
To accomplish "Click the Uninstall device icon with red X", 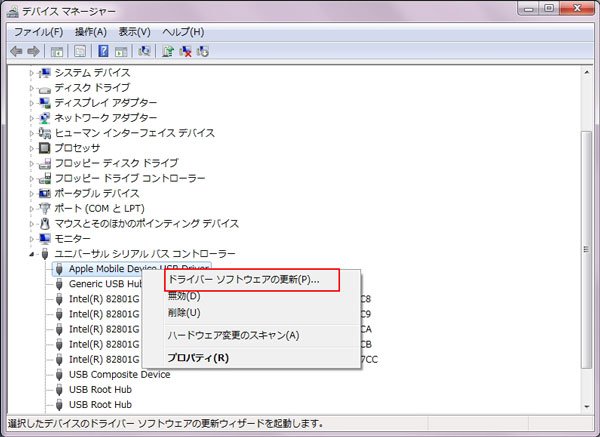I will pos(185,51).
